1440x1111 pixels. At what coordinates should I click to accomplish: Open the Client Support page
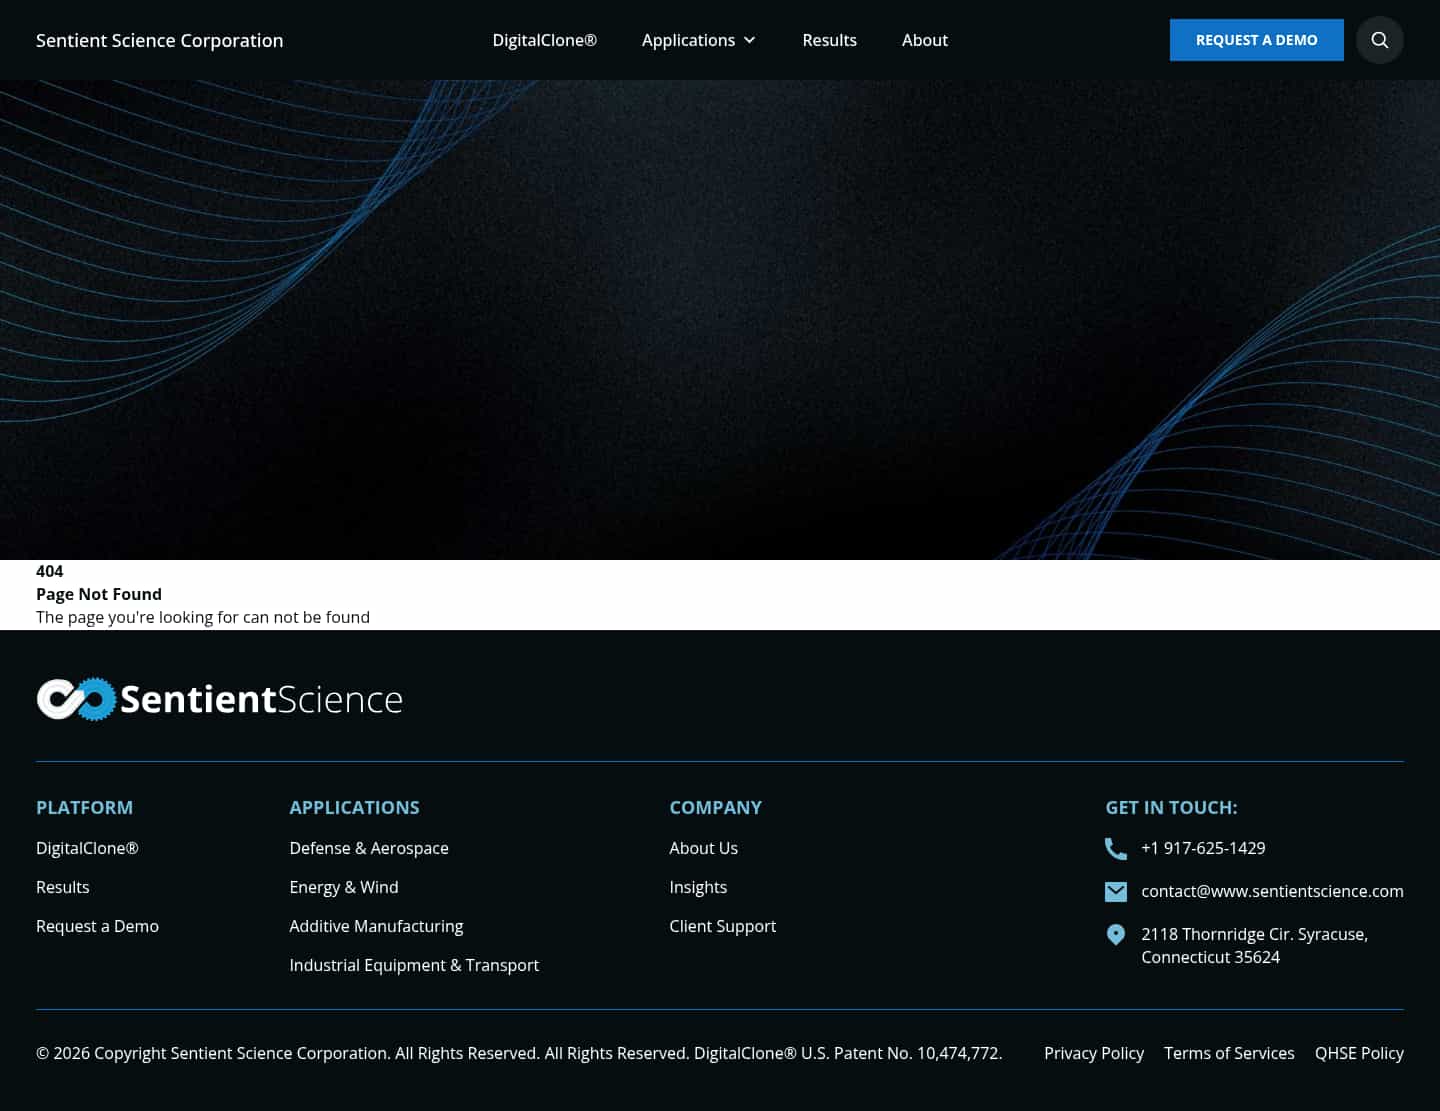pos(722,926)
